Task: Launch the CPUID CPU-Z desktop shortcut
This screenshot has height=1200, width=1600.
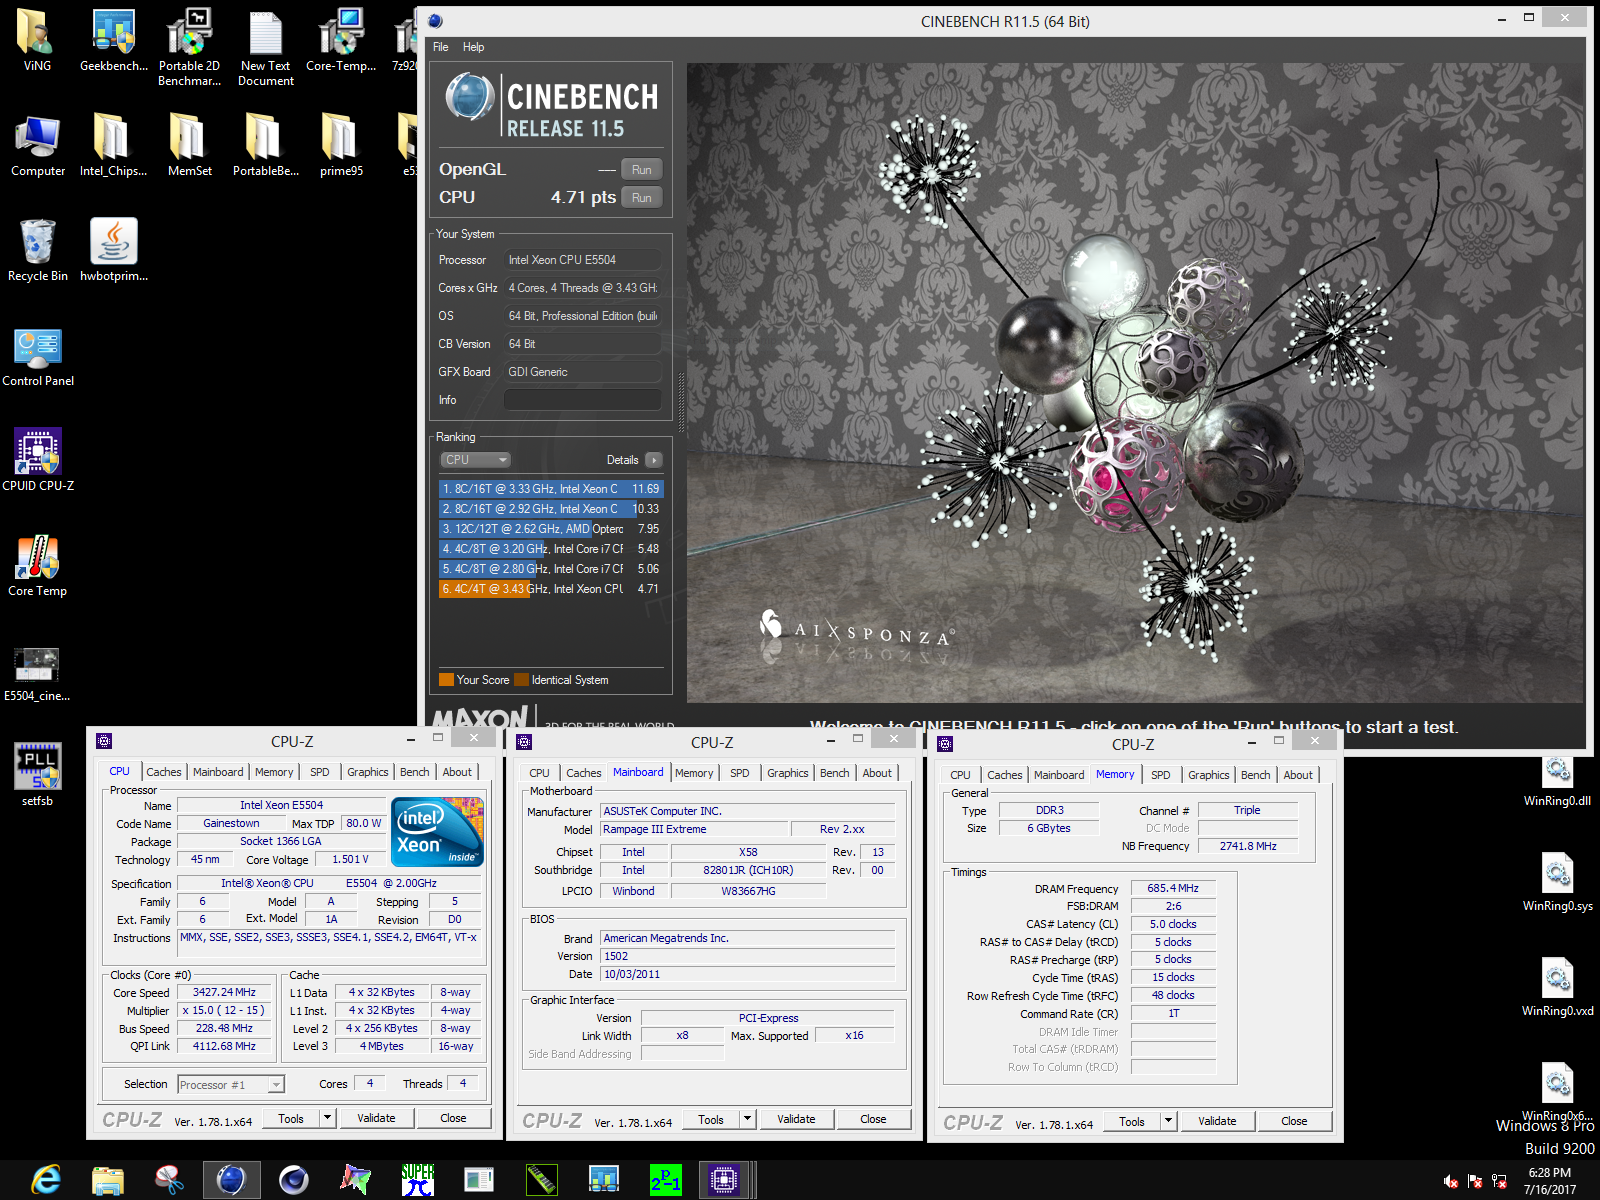Action: click(37, 460)
